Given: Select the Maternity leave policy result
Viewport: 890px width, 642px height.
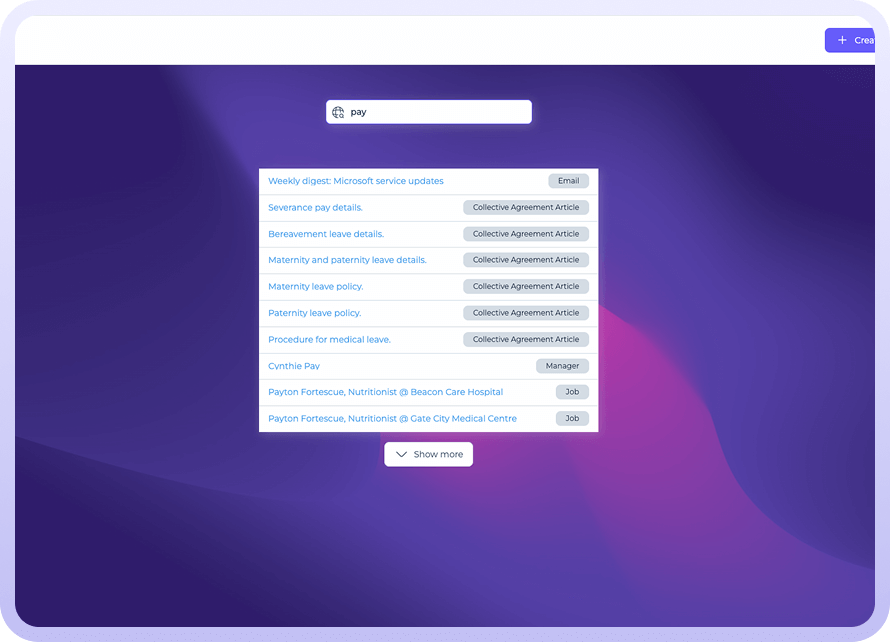Looking at the screenshot, I should (x=315, y=287).
